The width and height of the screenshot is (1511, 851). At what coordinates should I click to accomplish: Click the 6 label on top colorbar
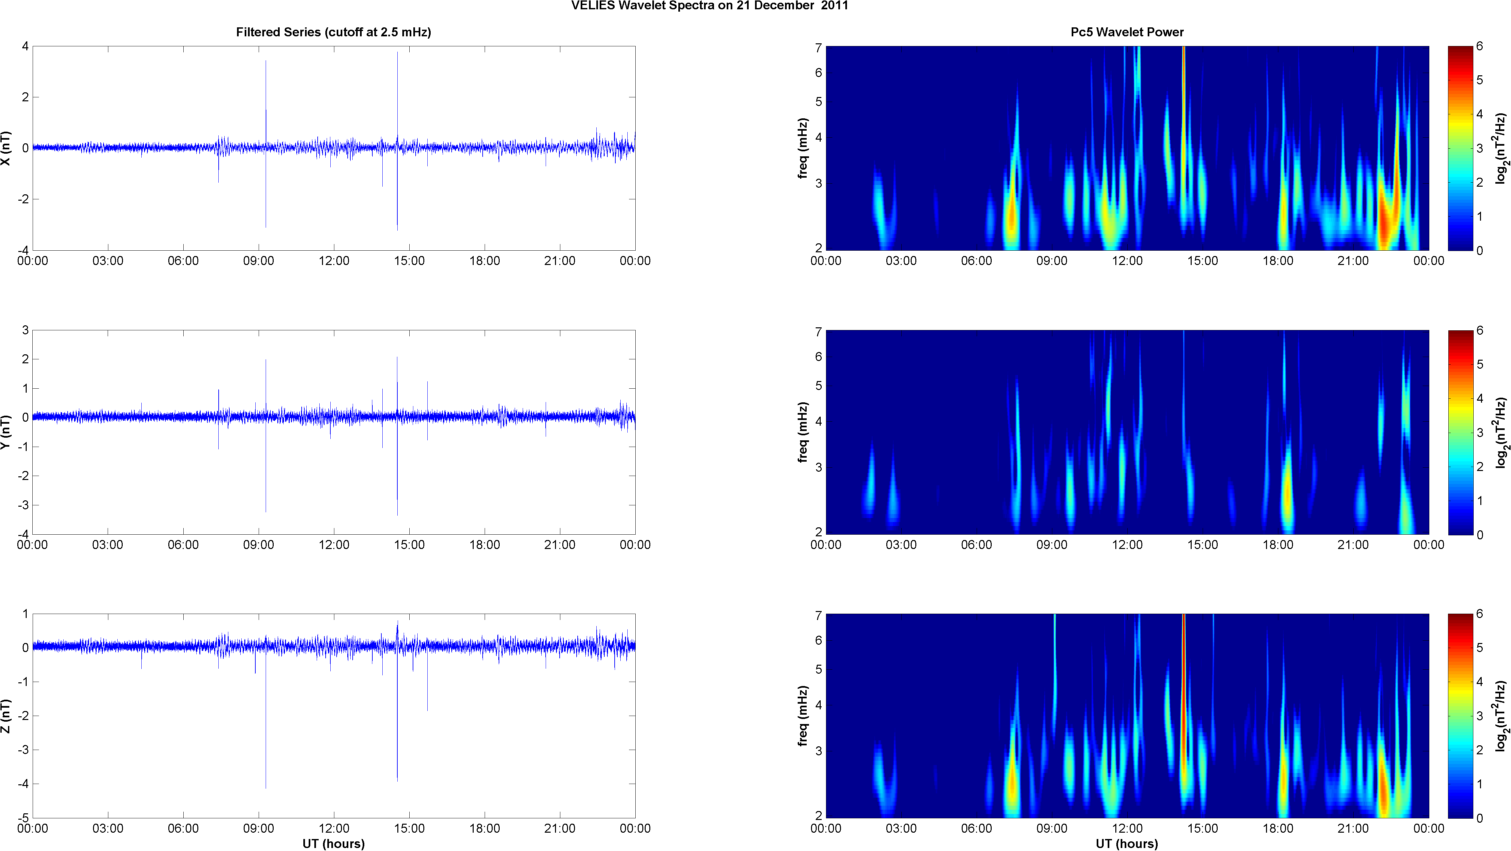point(1480,47)
